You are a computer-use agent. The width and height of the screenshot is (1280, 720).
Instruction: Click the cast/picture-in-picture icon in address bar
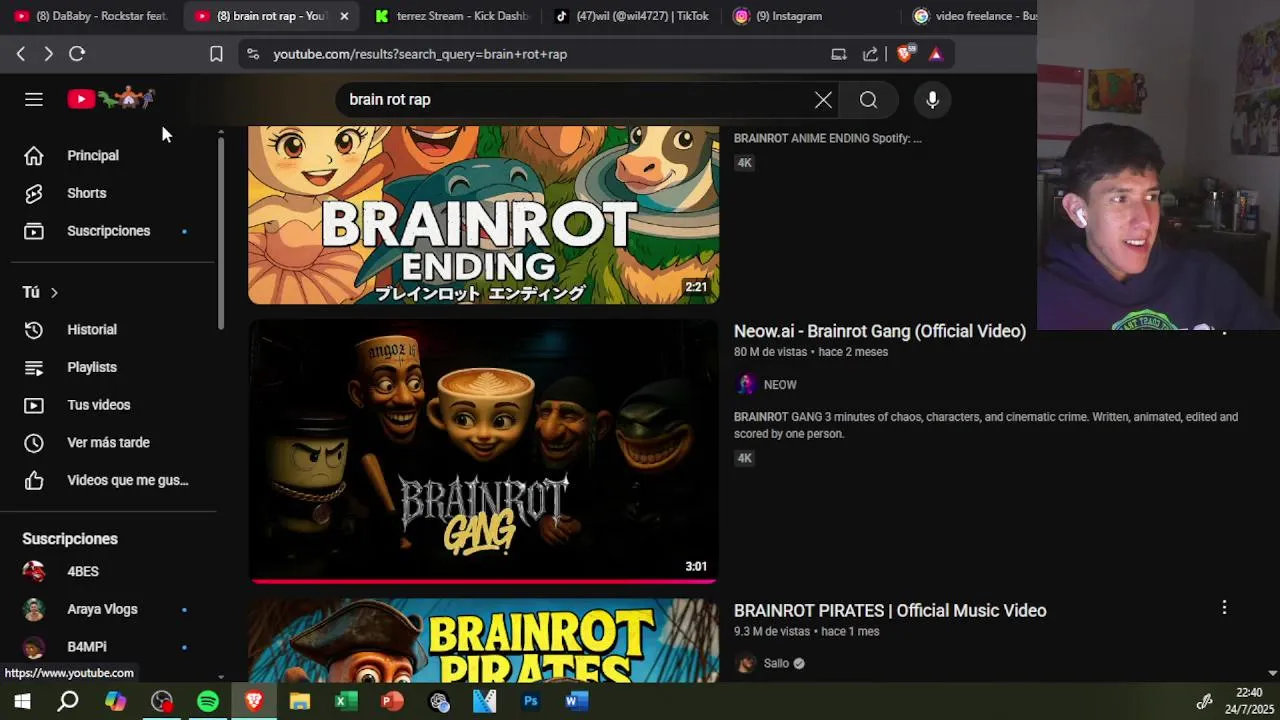839,54
